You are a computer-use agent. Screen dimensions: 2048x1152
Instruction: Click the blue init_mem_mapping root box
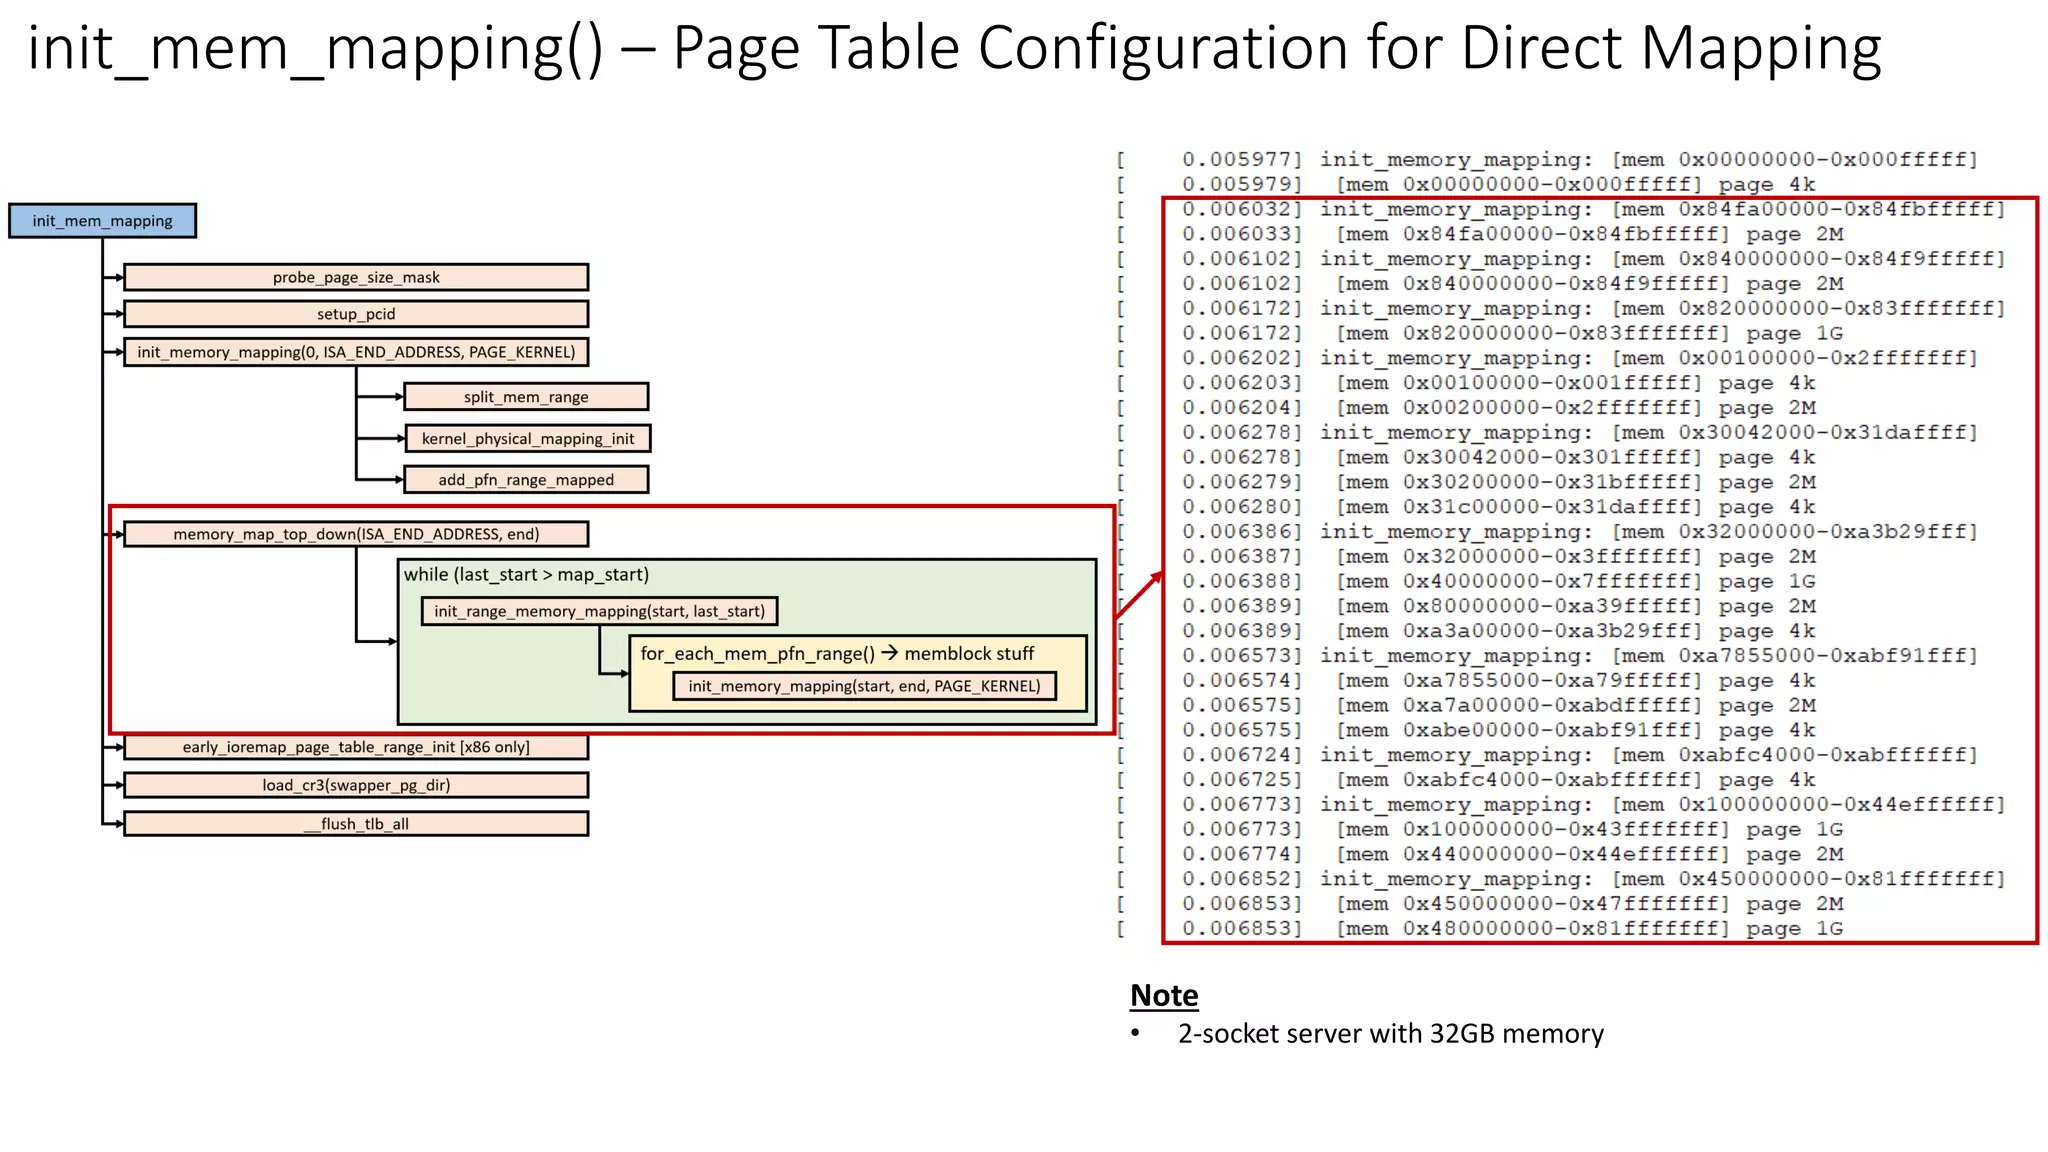(102, 221)
